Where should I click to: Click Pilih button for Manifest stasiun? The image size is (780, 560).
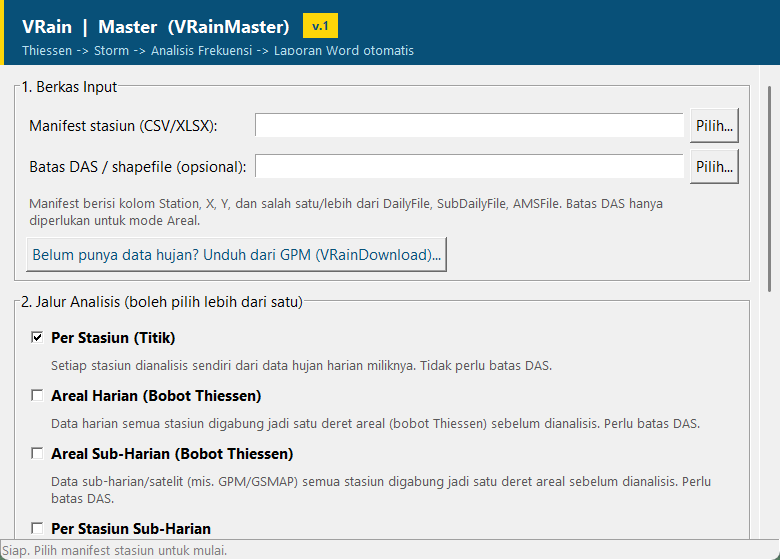(x=714, y=125)
